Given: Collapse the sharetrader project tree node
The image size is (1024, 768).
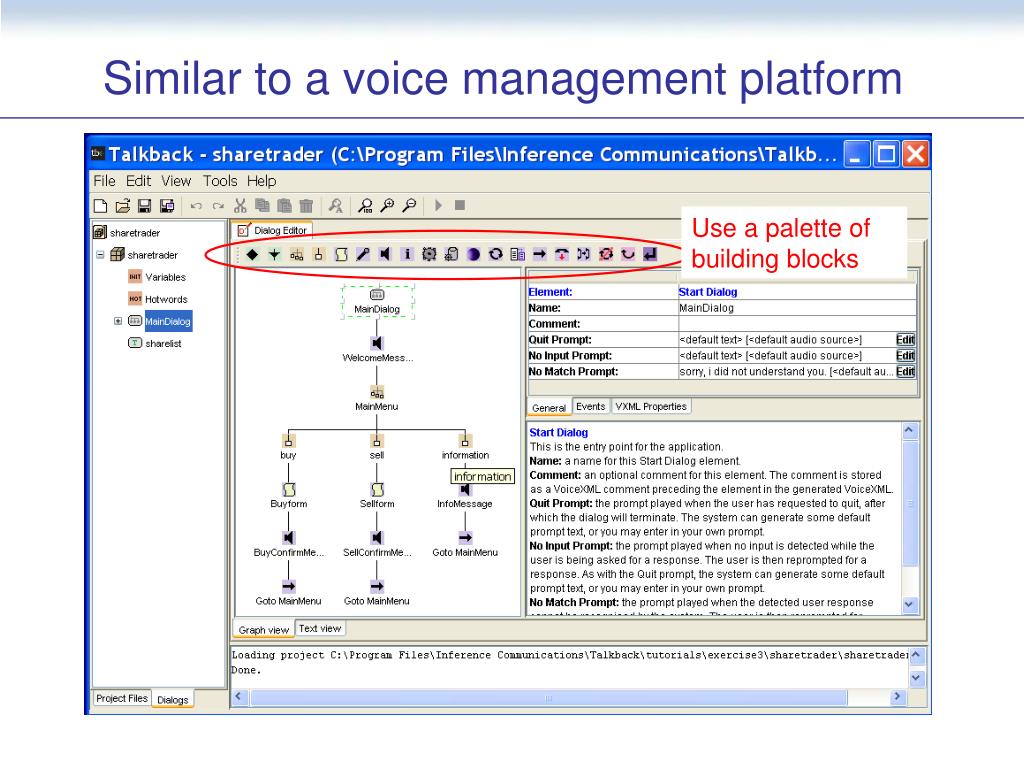Looking at the screenshot, I should coord(100,255).
